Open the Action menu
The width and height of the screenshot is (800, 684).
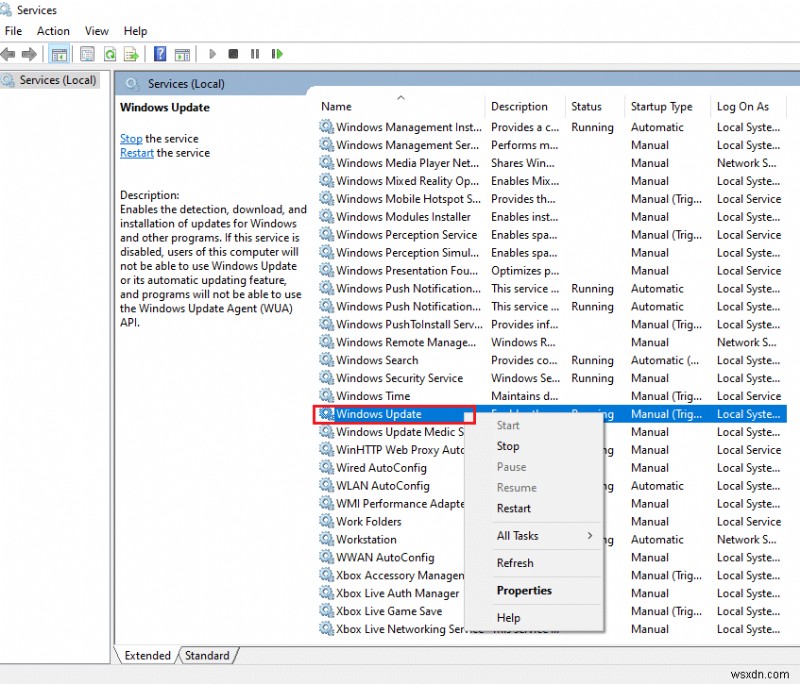(x=52, y=31)
